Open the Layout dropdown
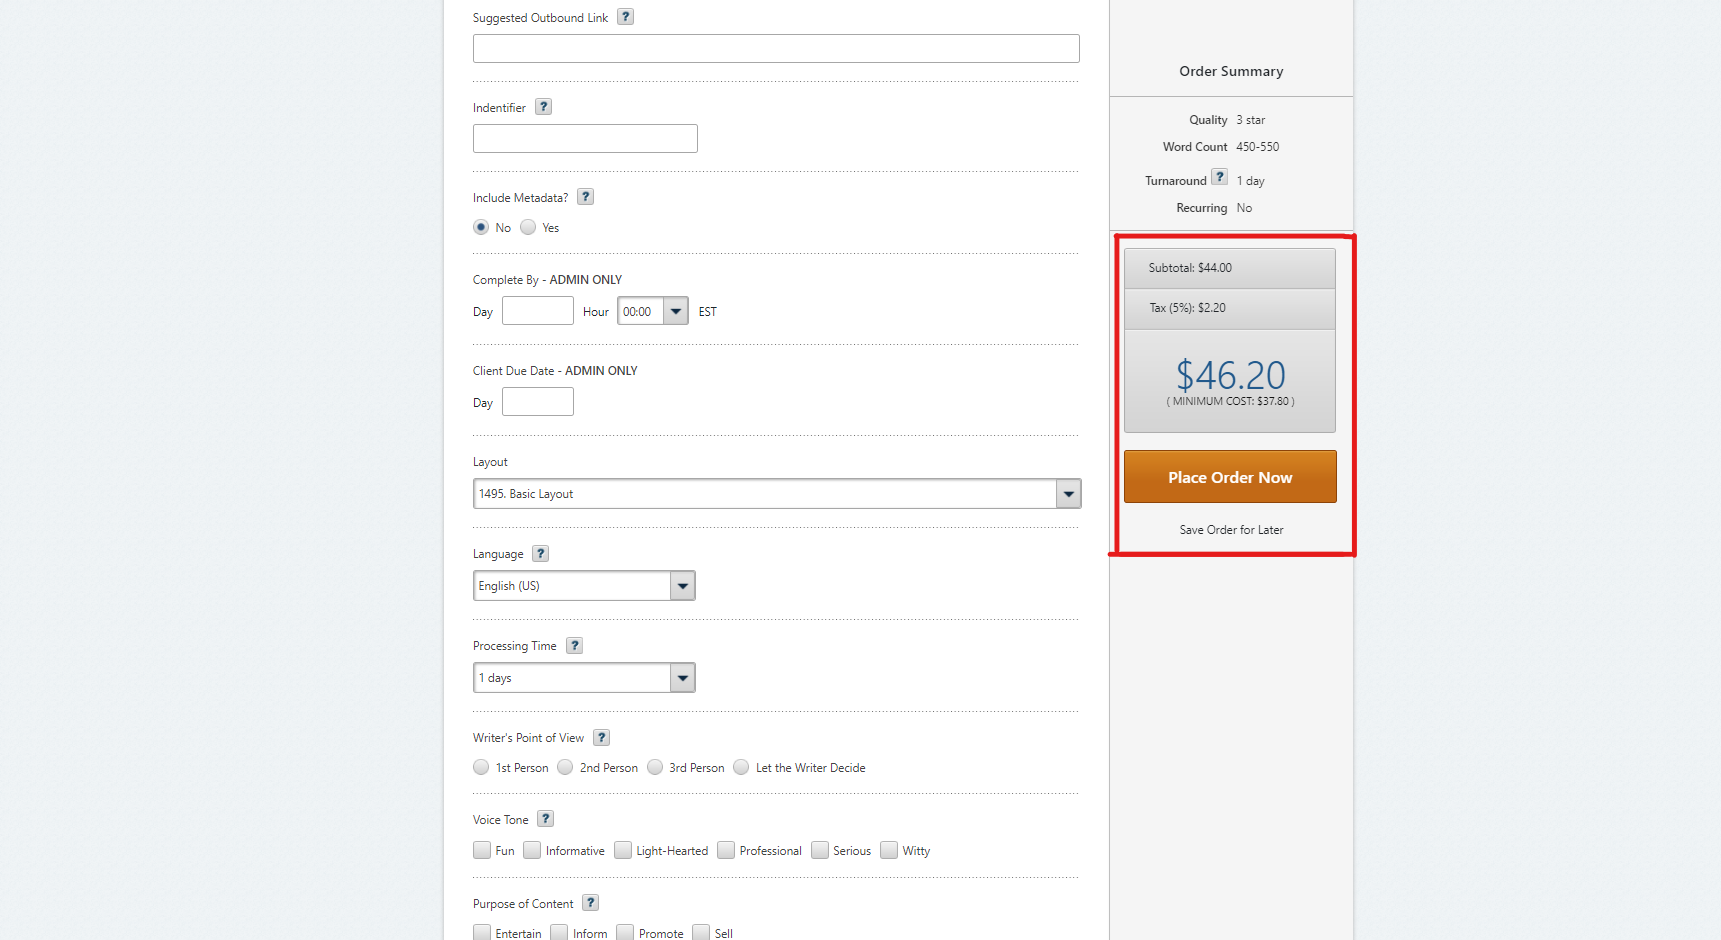The image size is (1721, 940). [x=1068, y=493]
